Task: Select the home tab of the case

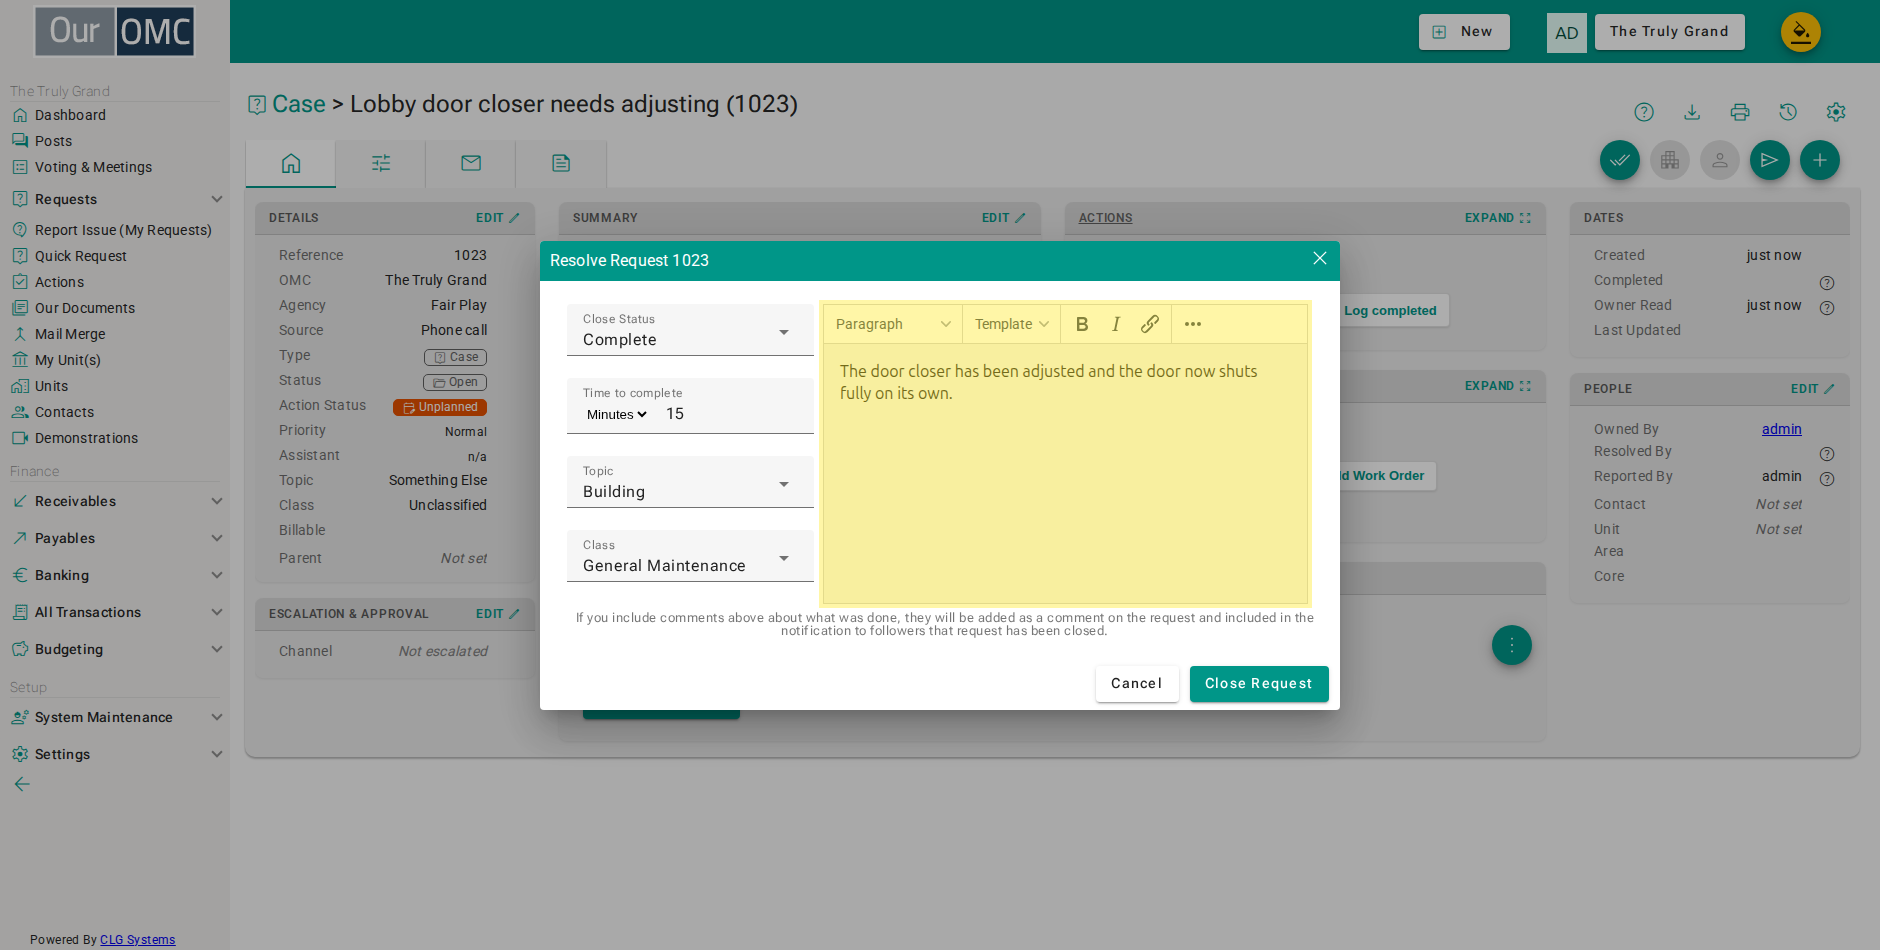Action: point(291,163)
